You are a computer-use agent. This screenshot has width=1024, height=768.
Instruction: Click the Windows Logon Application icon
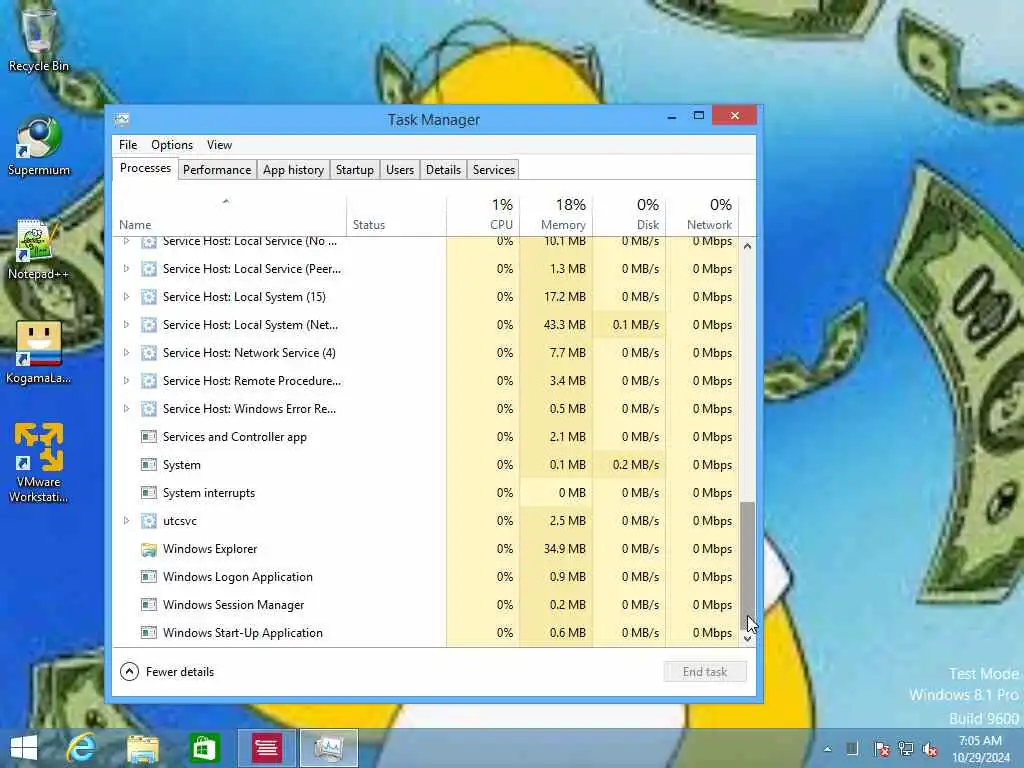pos(149,577)
